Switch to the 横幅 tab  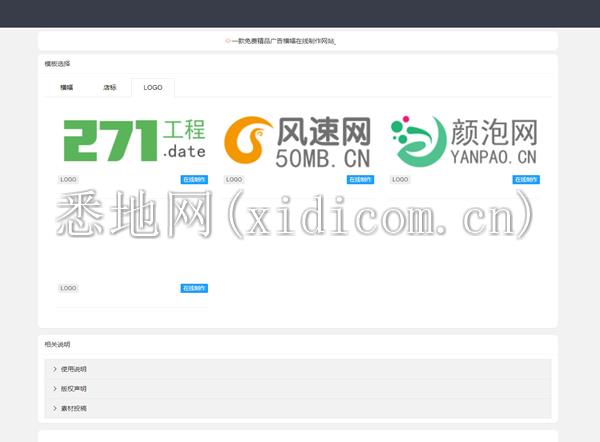coord(67,88)
